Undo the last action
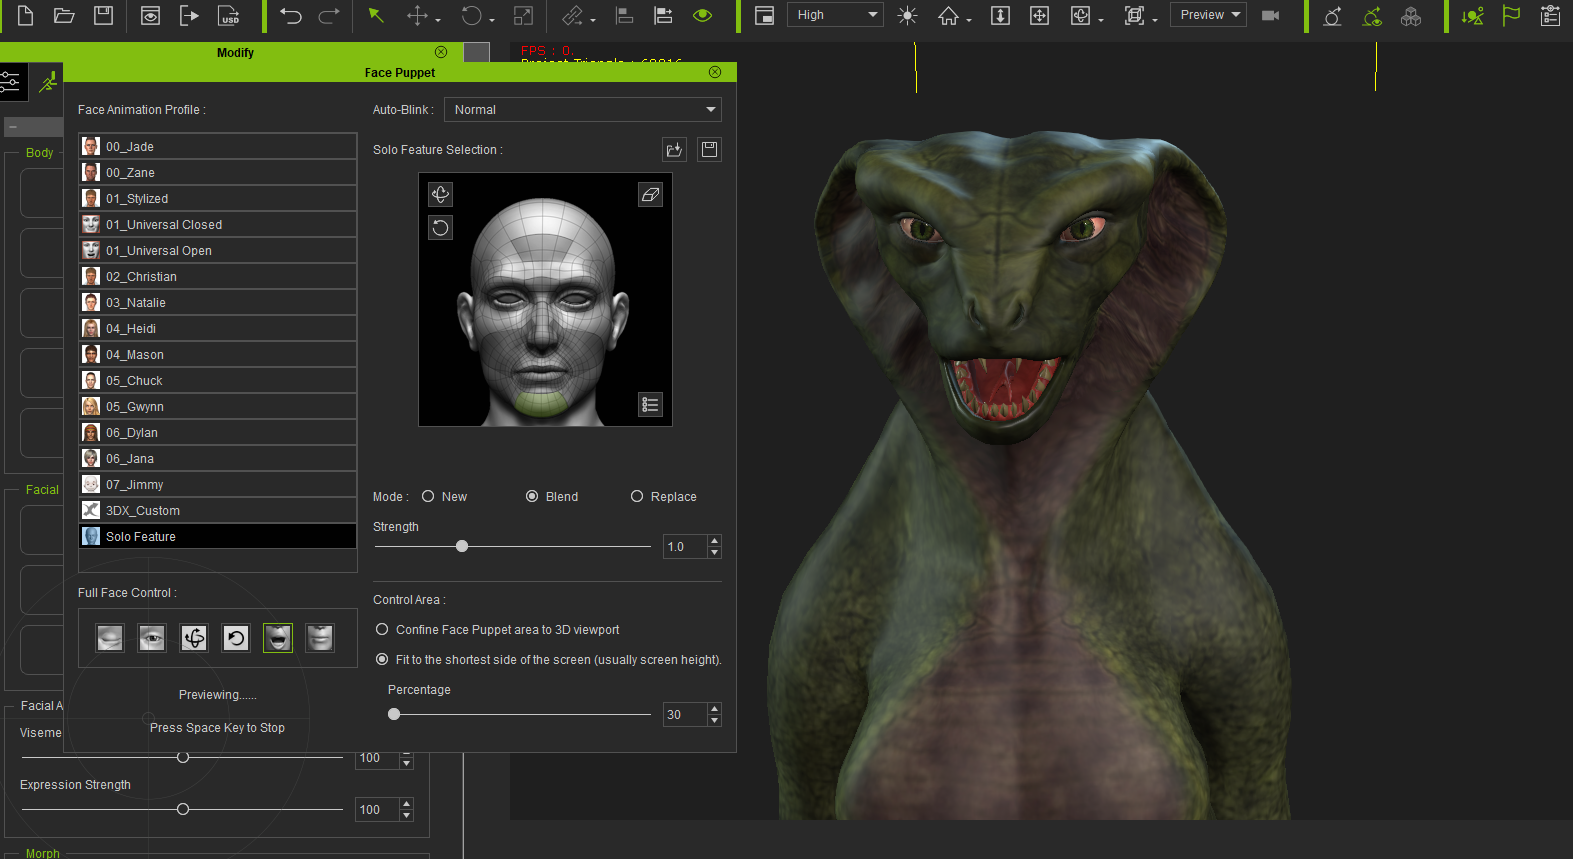1573x859 pixels. point(291,15)
